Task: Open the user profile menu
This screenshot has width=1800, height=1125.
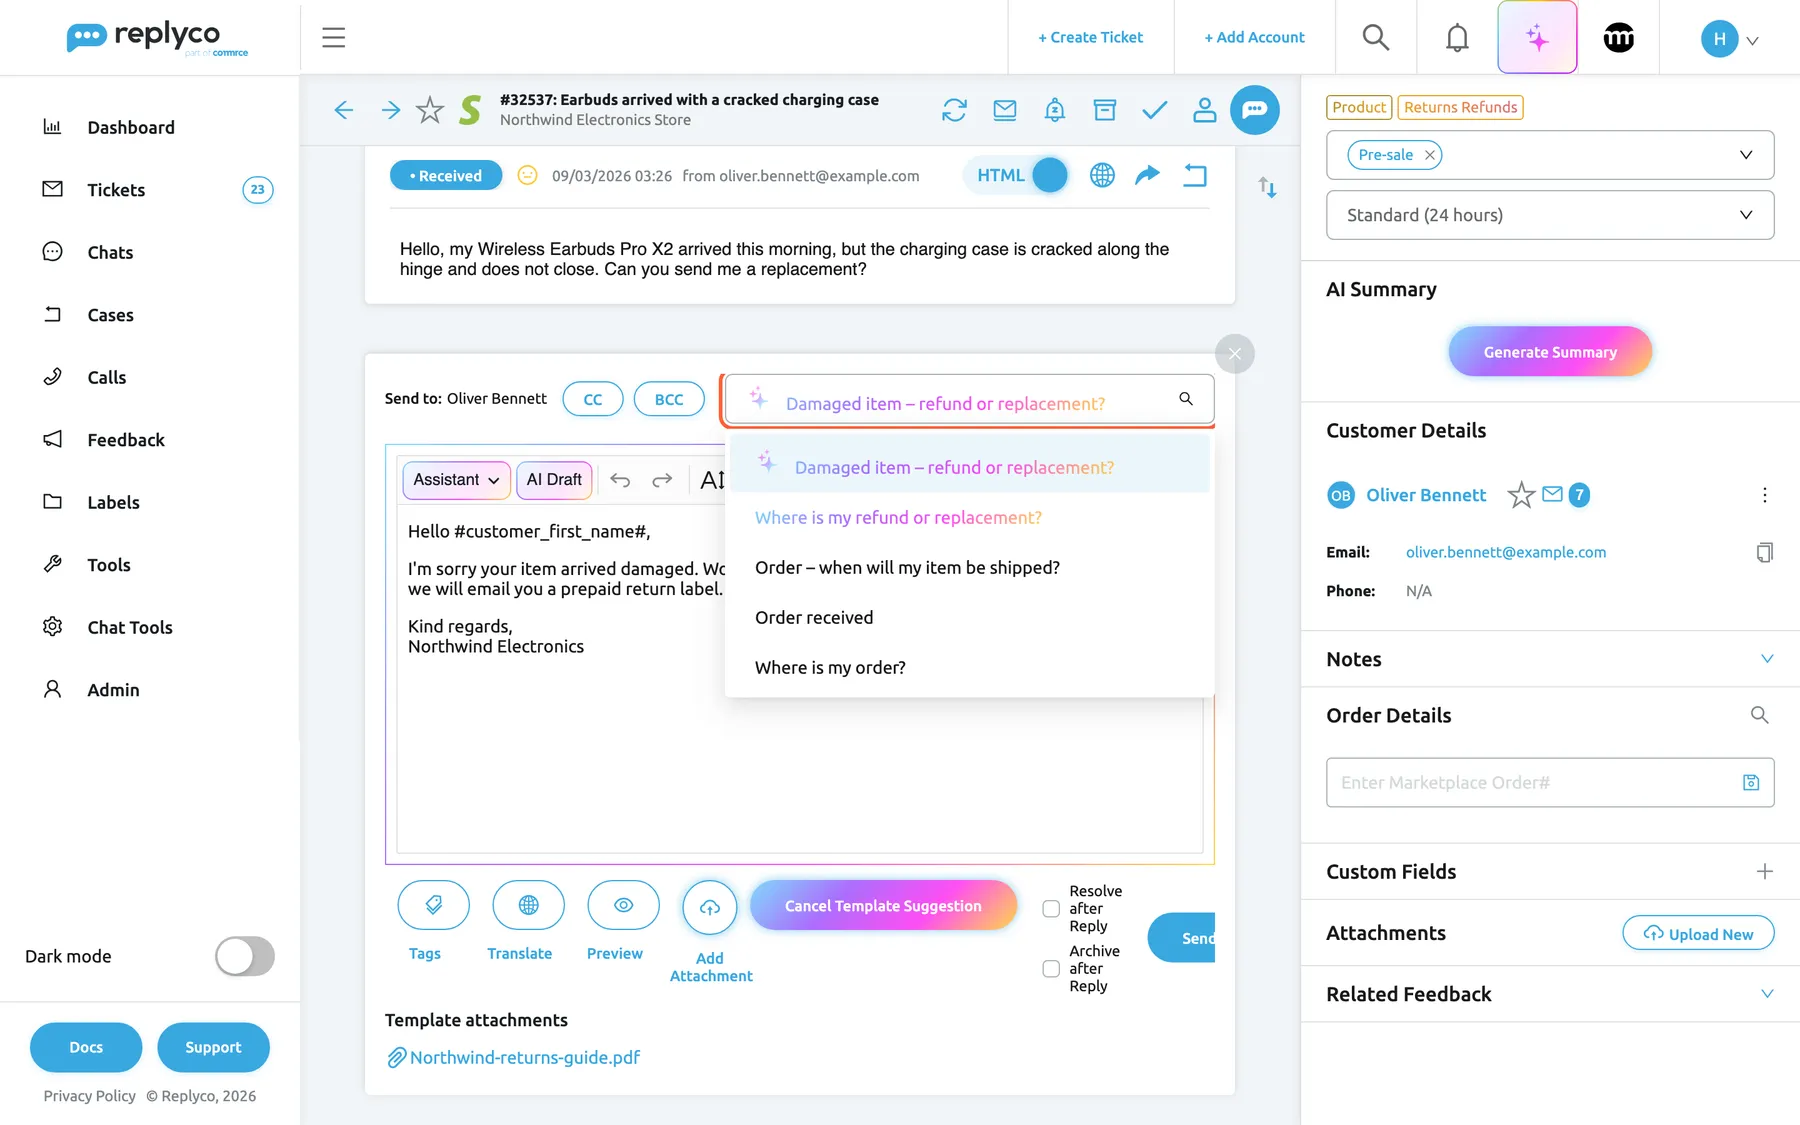Action: coord(1730,39)
